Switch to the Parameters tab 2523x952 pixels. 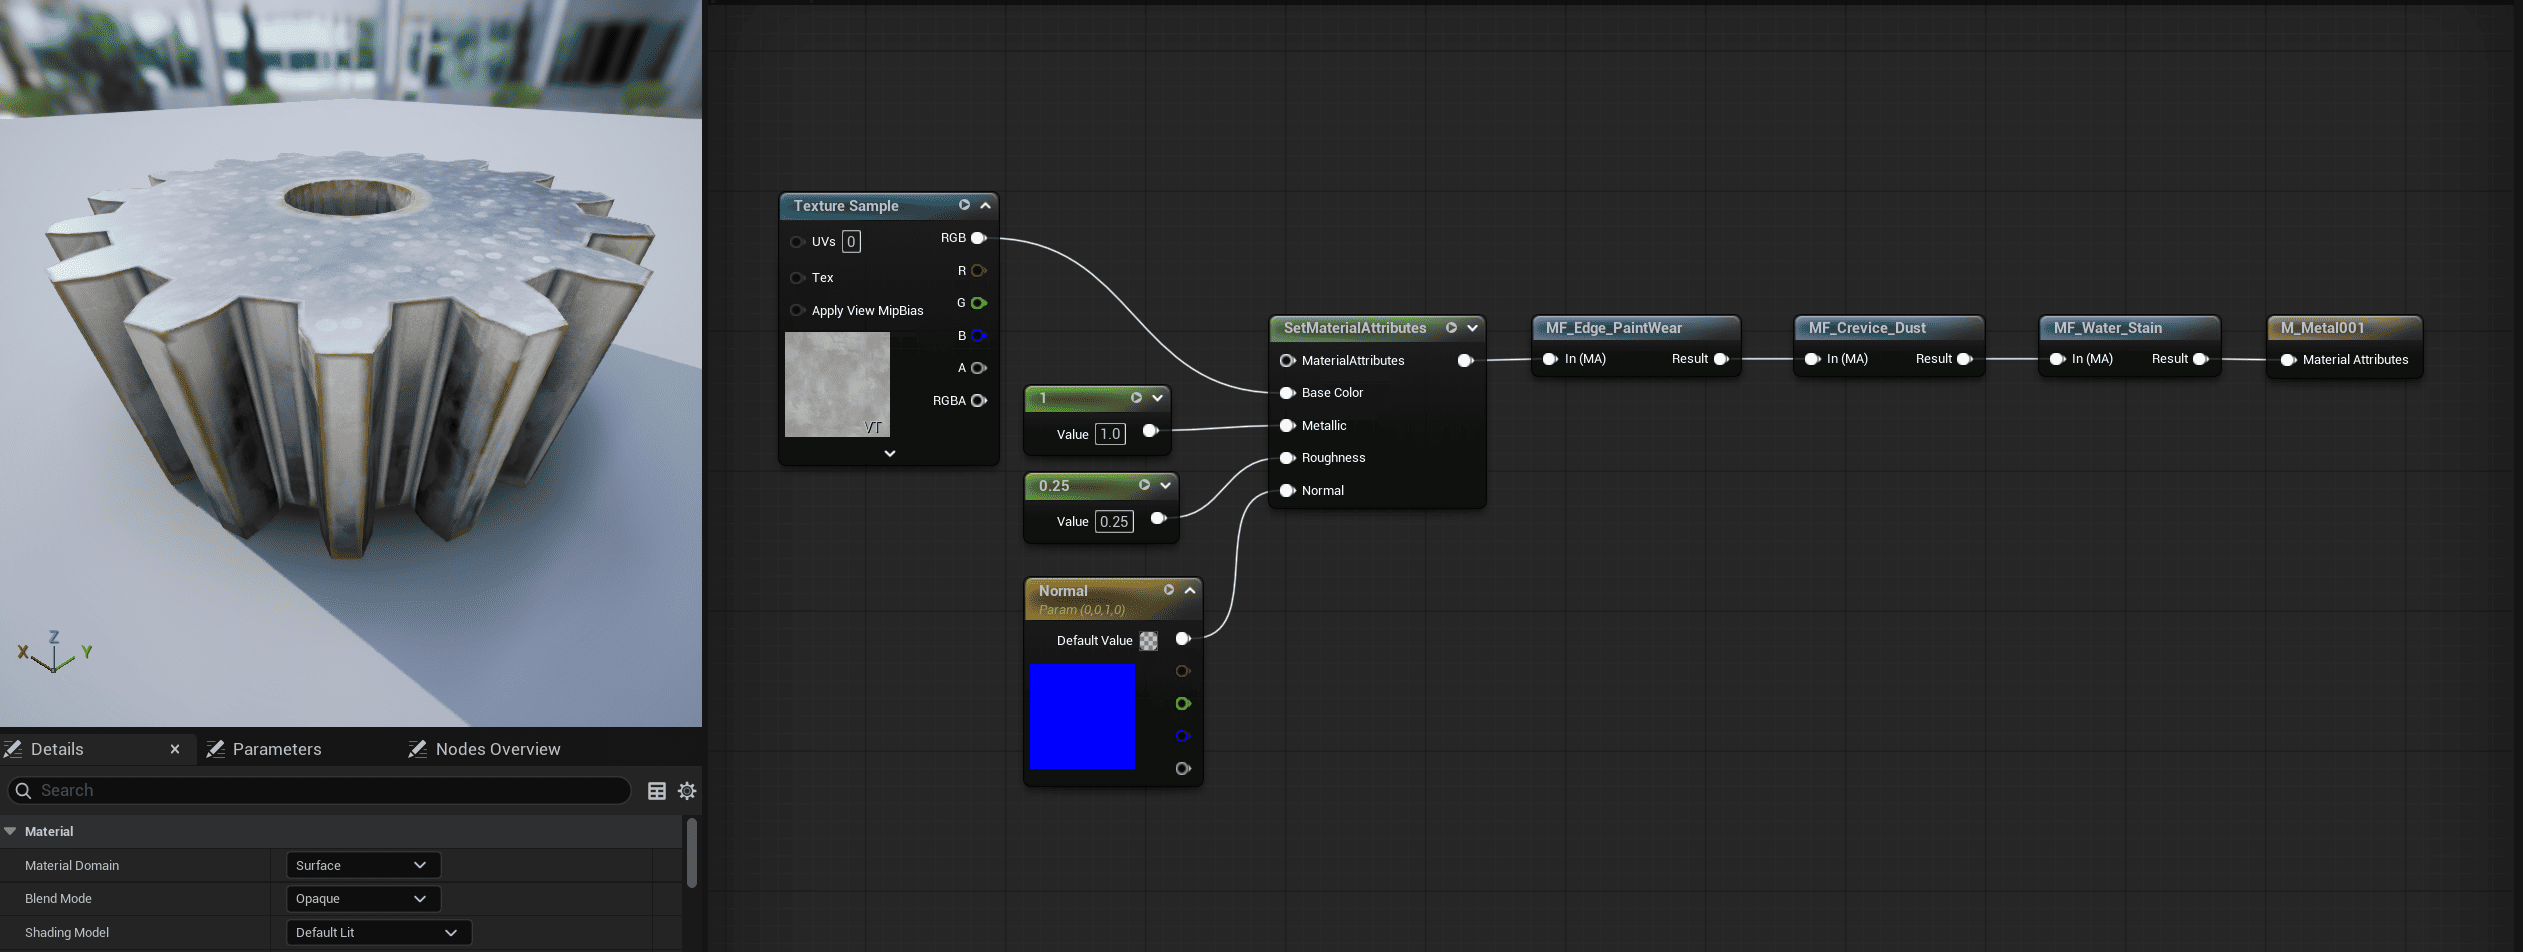[276, 749]
